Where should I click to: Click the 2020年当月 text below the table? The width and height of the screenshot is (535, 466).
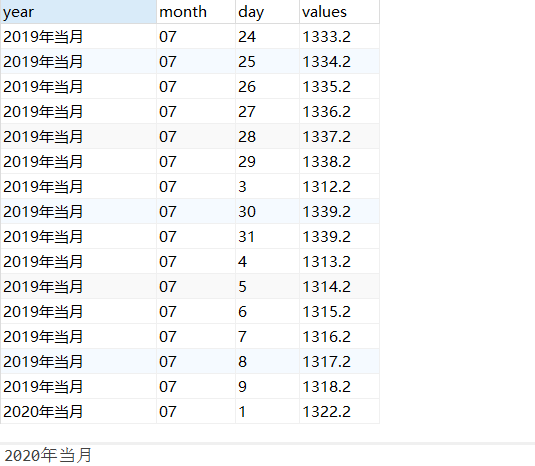pyautogui.click(x=48, y=455)
